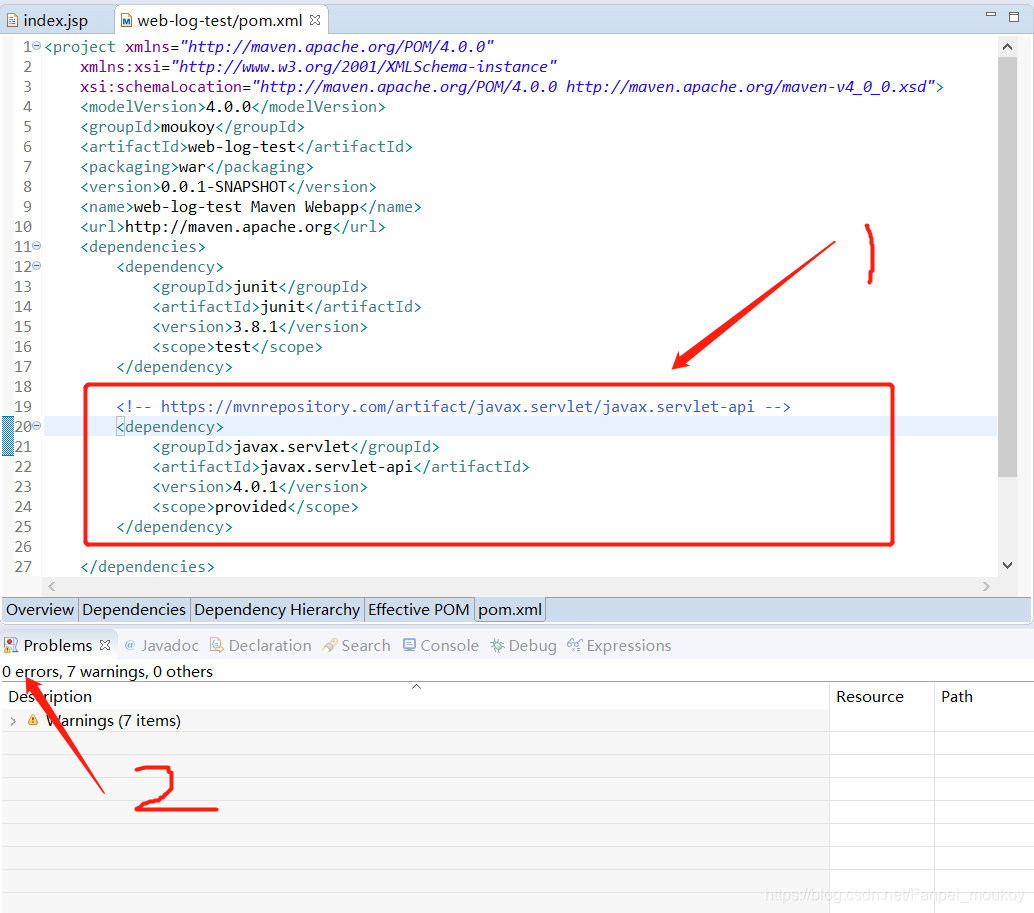Click the warning icon next to Warnings
1034x913 pixels.
[33, 721]
